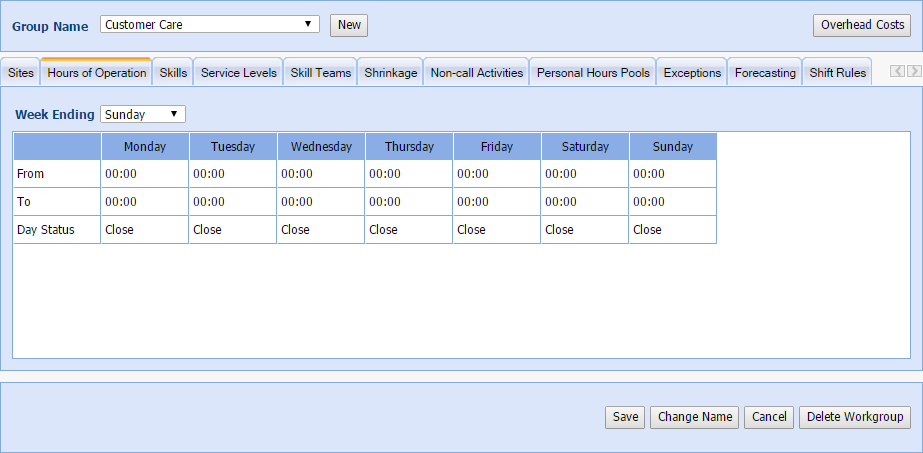Select Sunday's To time cell
The image size is (923, 453).
[672, 202]
